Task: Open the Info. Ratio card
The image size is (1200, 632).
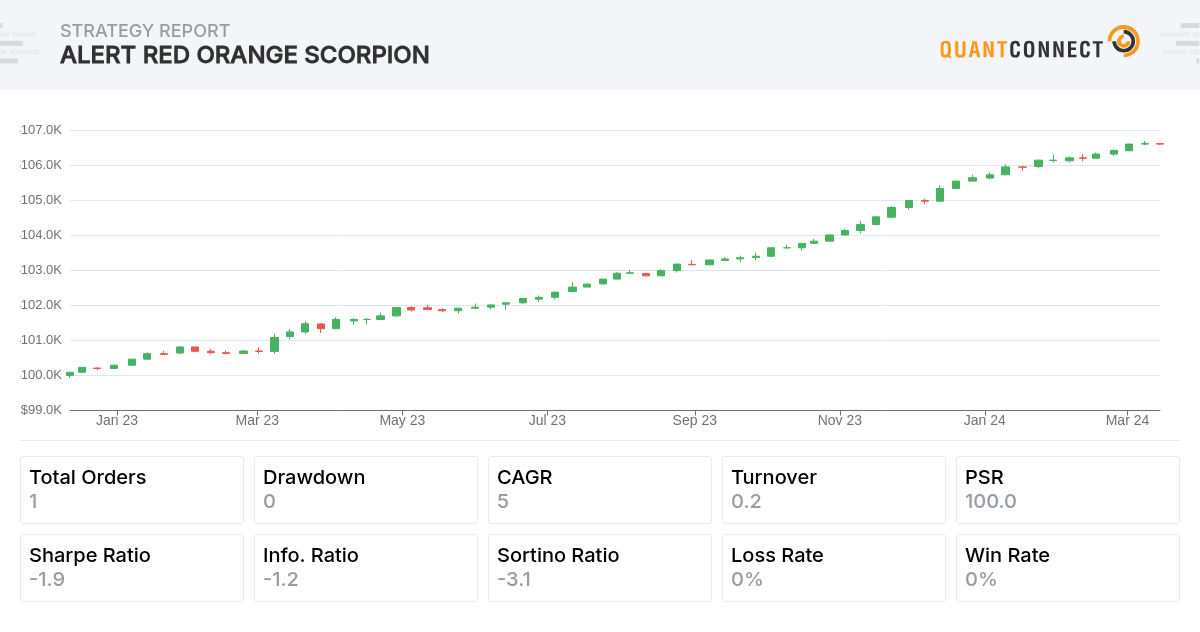Action: click(366, 568)
